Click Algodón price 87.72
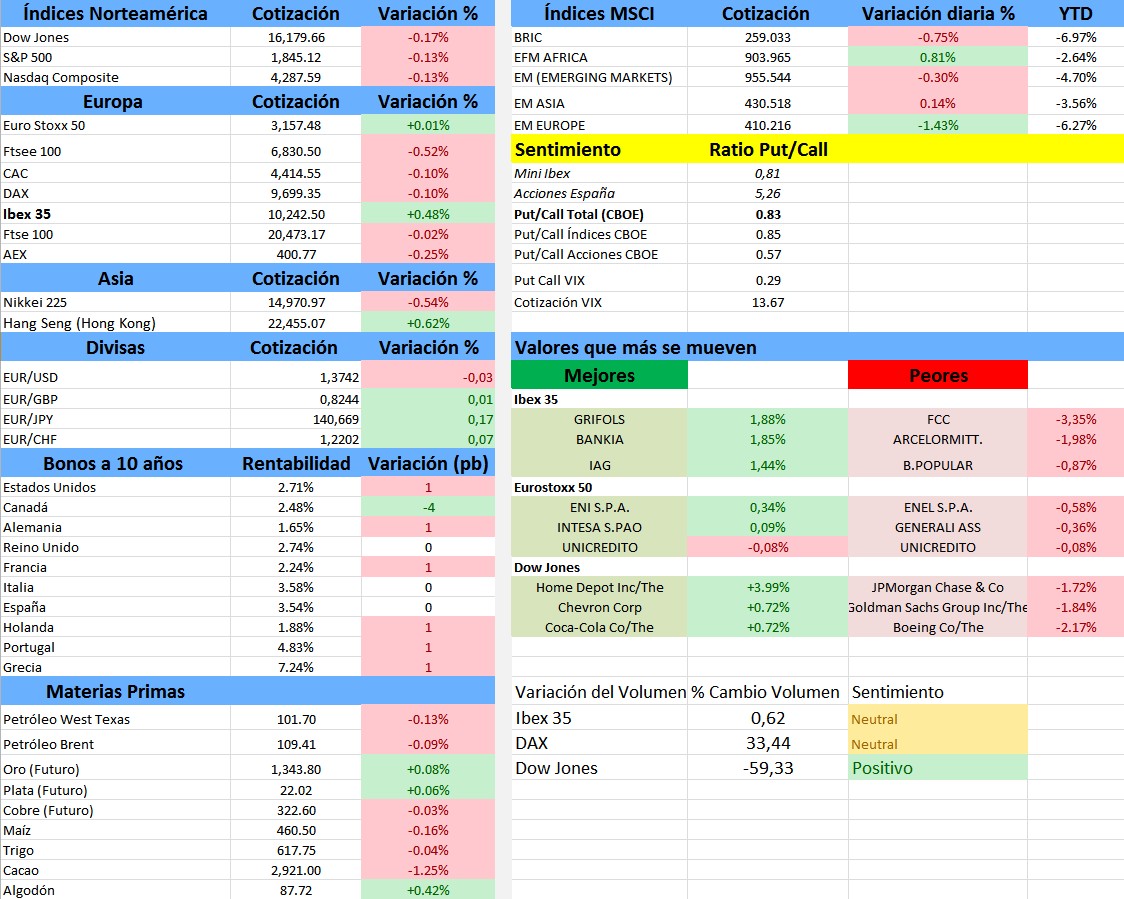The image size is (1124, 899). 296,890
